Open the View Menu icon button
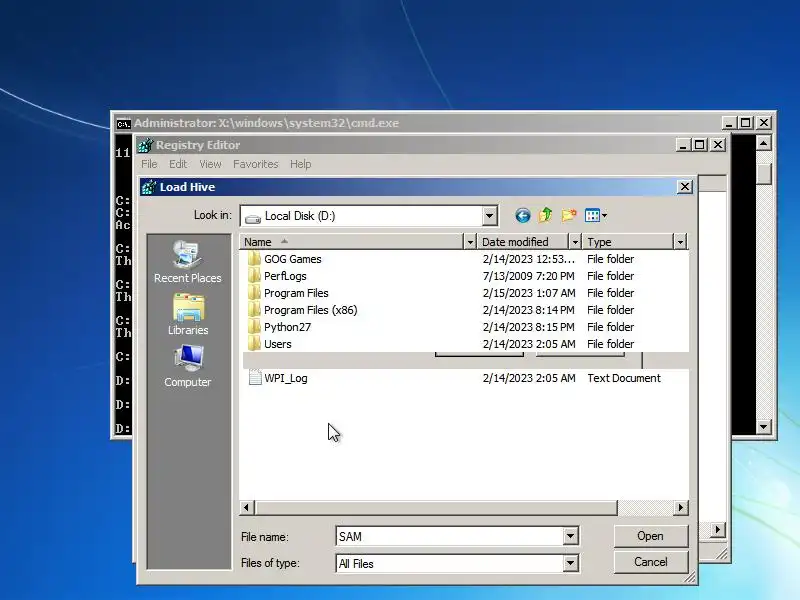The width and height of the screenshot is (800, 600). pos(592,215)
